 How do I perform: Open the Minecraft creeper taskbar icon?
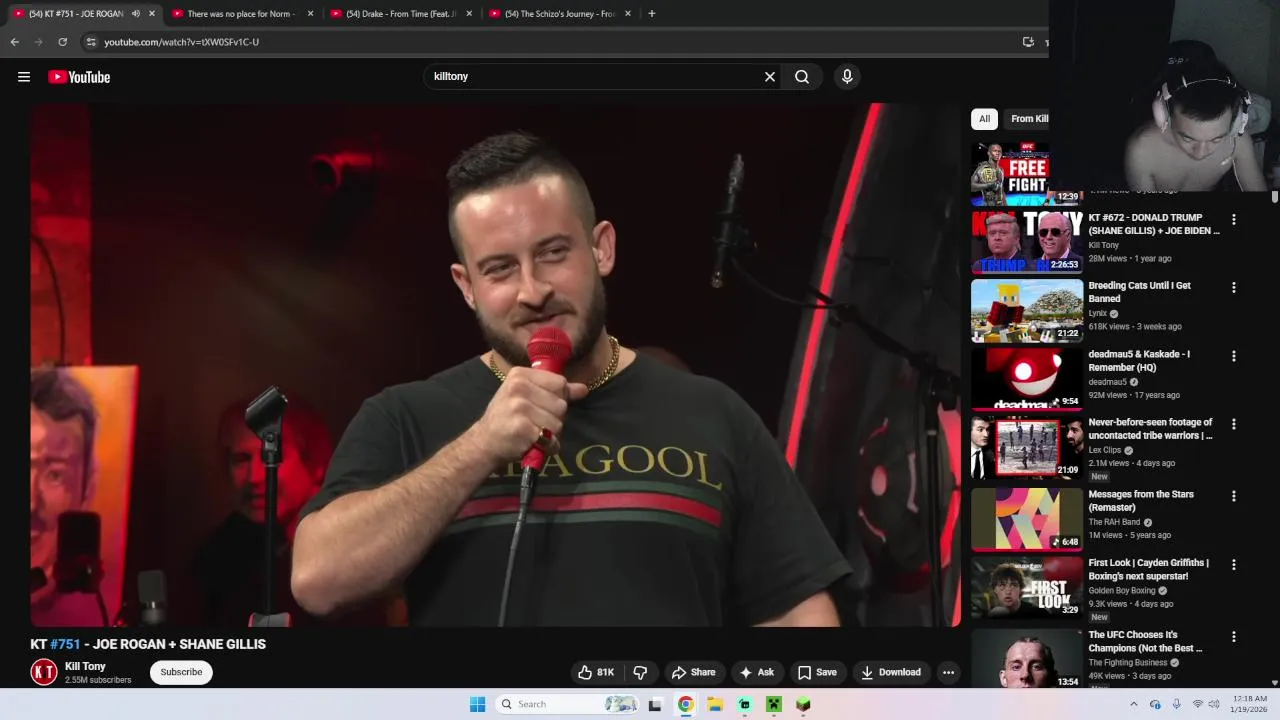[x=773, y=704]
